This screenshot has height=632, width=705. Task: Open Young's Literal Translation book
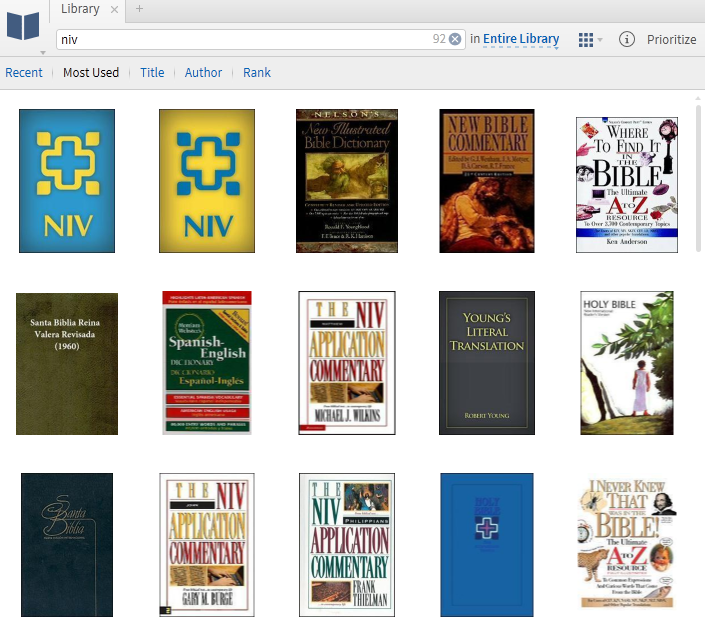[487, 363]
